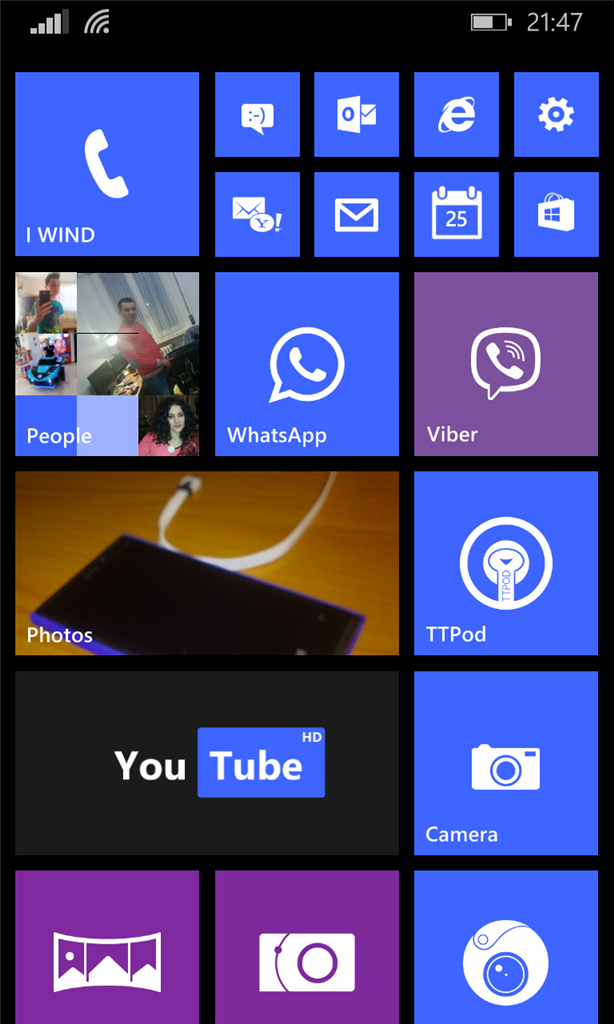The width and height of the screenshot is (614, 1024).
Task: Launch the TTPod music tile
Action: coord(506,563)
